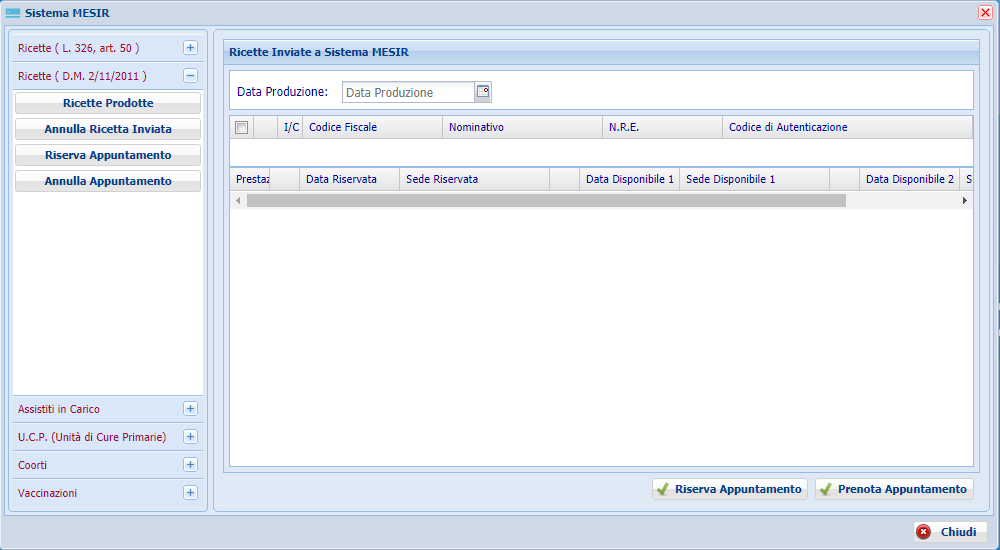Open the Data Produzione calendar picker
The width and height of the screenshot is (1000, 550).
(483, 92)
